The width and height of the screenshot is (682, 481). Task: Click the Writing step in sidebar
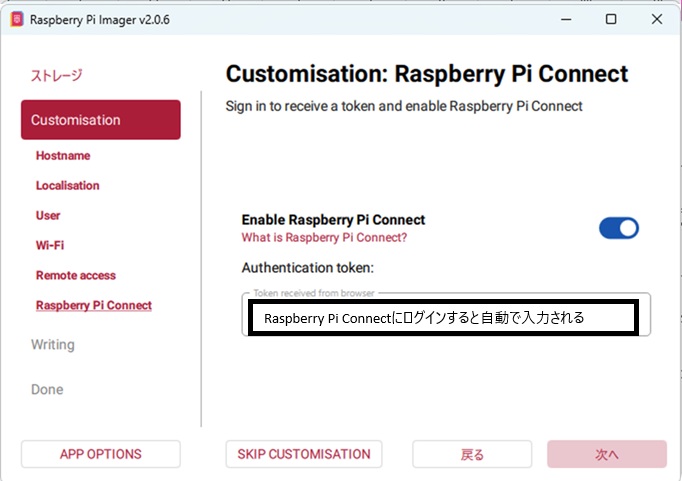[53, 345]
